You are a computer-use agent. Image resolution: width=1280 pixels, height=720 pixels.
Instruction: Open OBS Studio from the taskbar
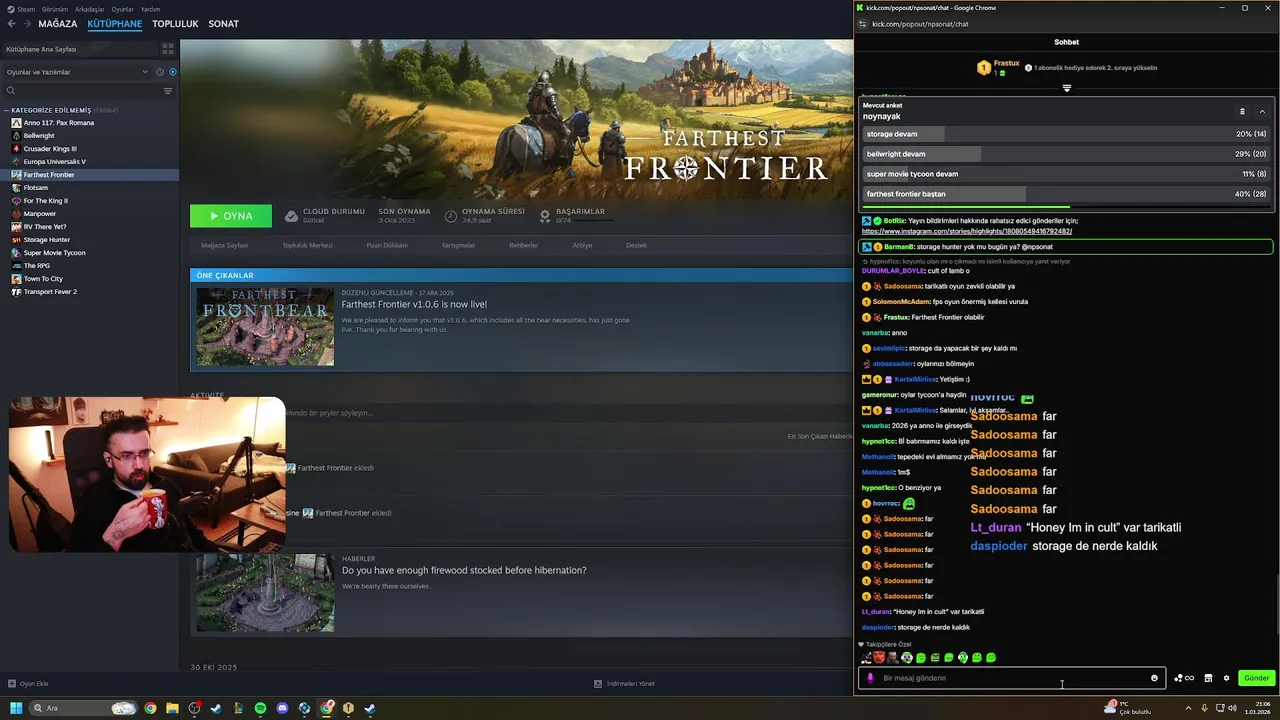pyautogui.click(x=194, y=708)
